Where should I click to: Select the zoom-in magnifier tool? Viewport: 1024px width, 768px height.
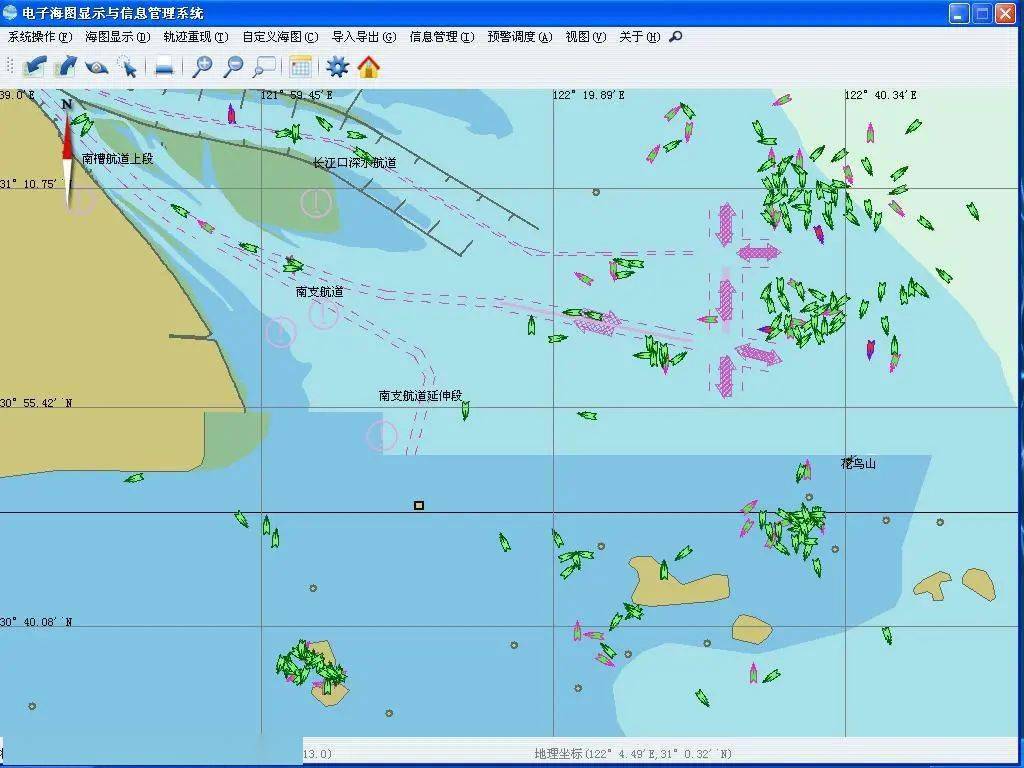pyautogui.click(x=201, y=67)
